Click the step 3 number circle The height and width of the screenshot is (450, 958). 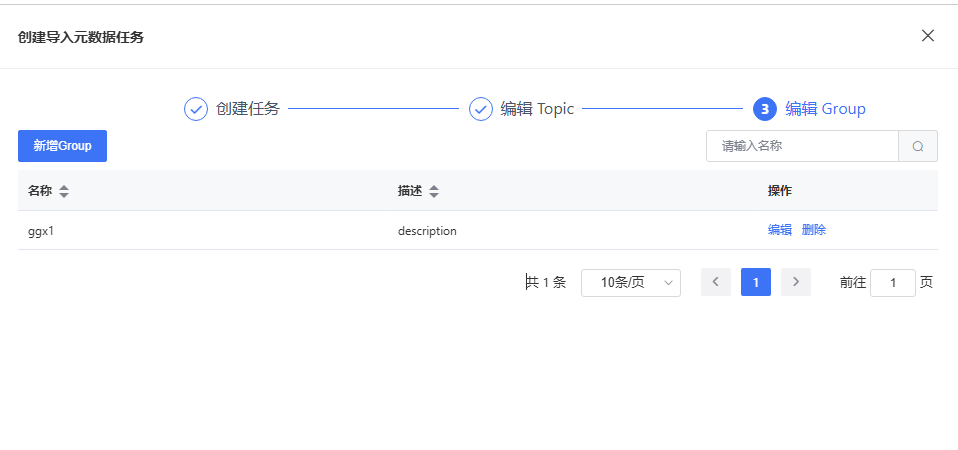click(x=765, y=109)
